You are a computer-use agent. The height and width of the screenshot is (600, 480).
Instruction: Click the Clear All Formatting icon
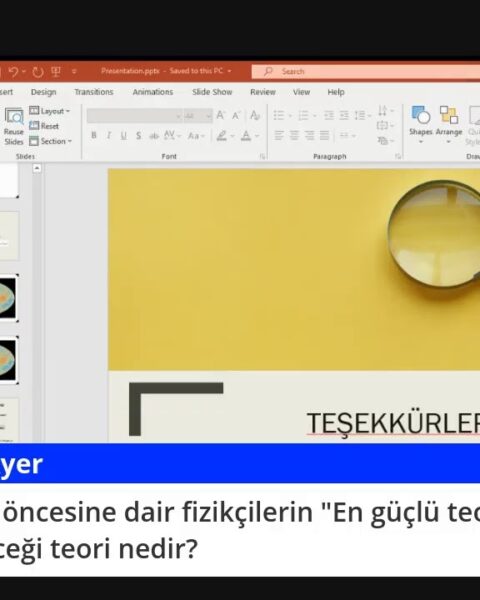(255, 115)
